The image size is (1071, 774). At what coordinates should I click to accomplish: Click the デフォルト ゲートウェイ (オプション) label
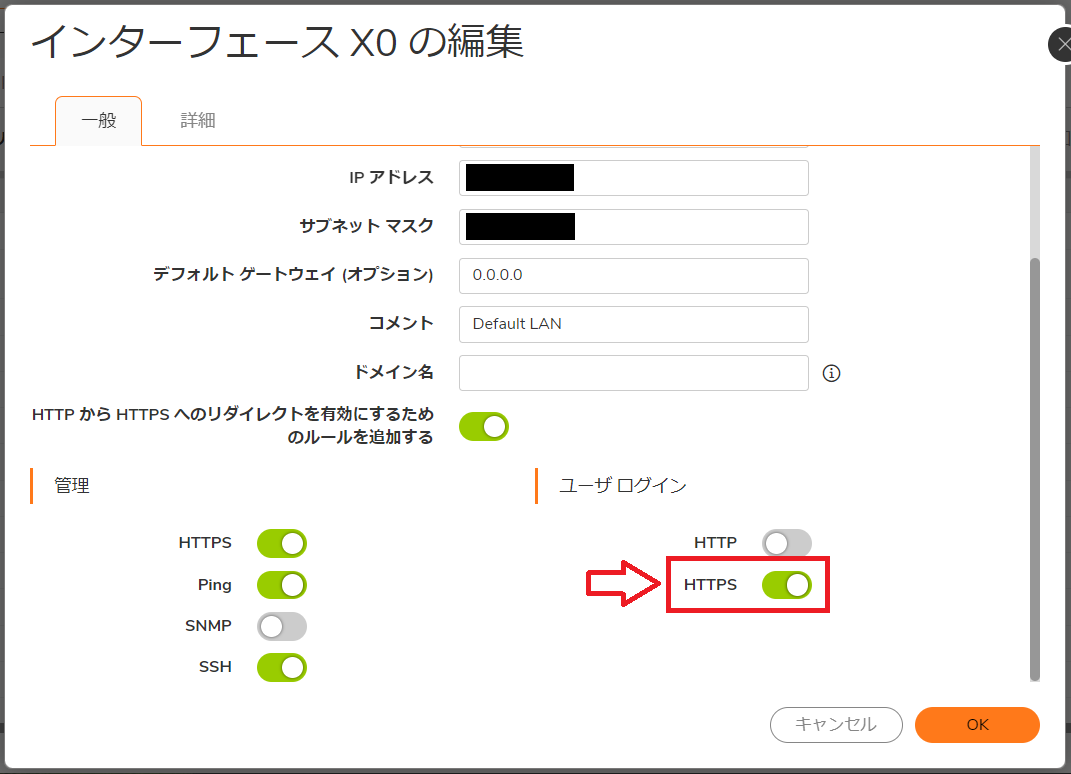coord(293,275)
